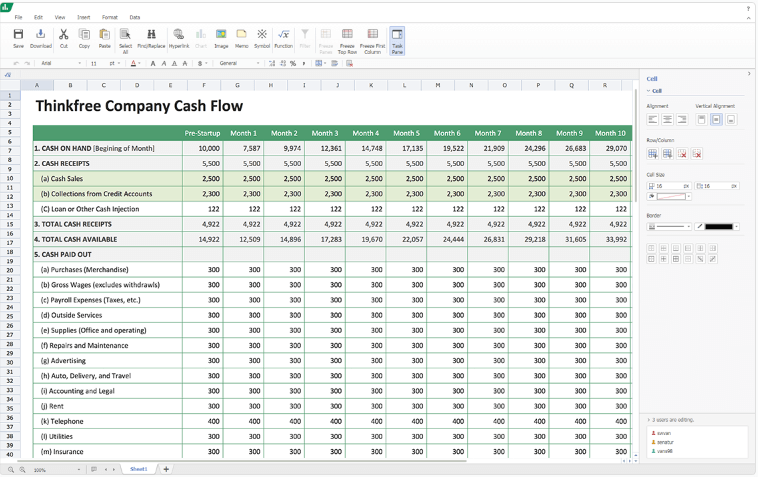Select column header F
758x477 pixels.
(204, 85)
